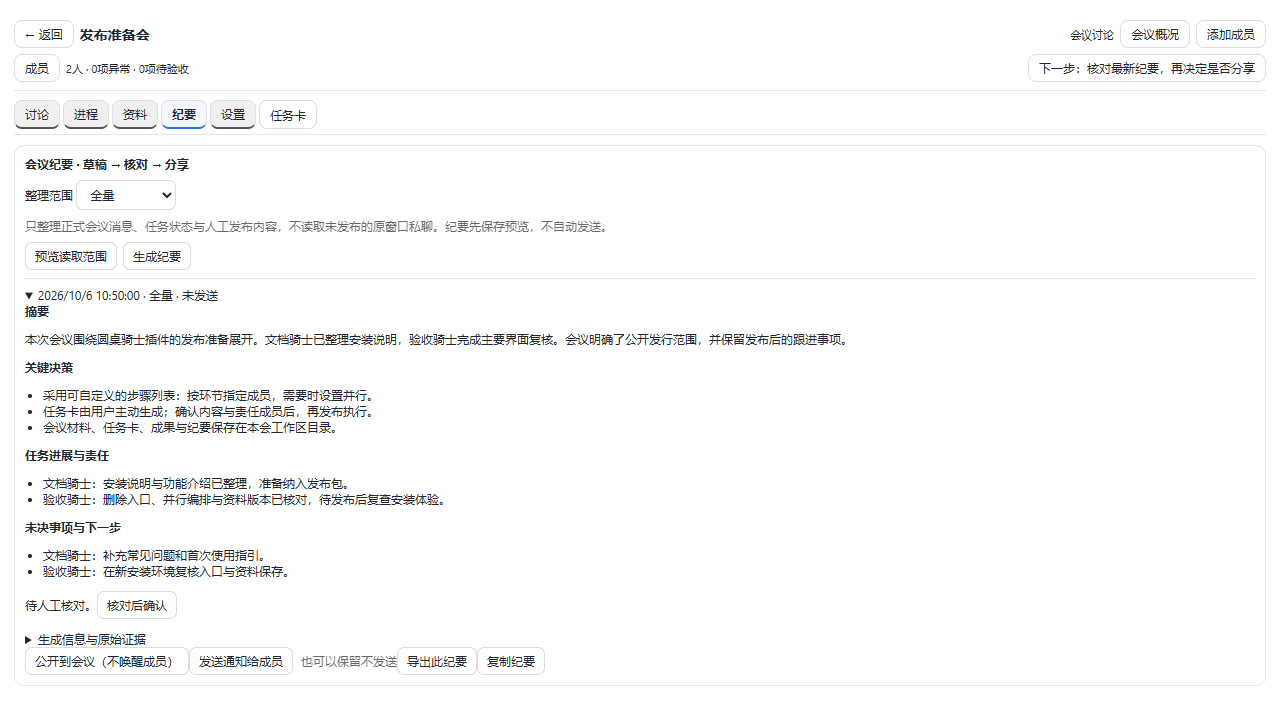Click 核对后确认 button
The image size is (1280, 710).
(137, 605)
